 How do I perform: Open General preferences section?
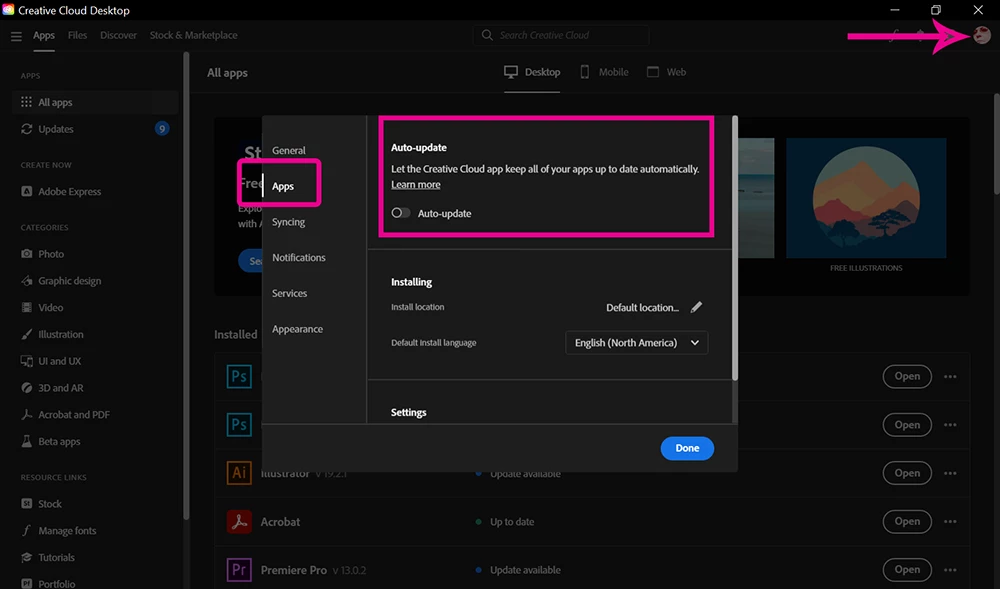[x=289, y=150]
